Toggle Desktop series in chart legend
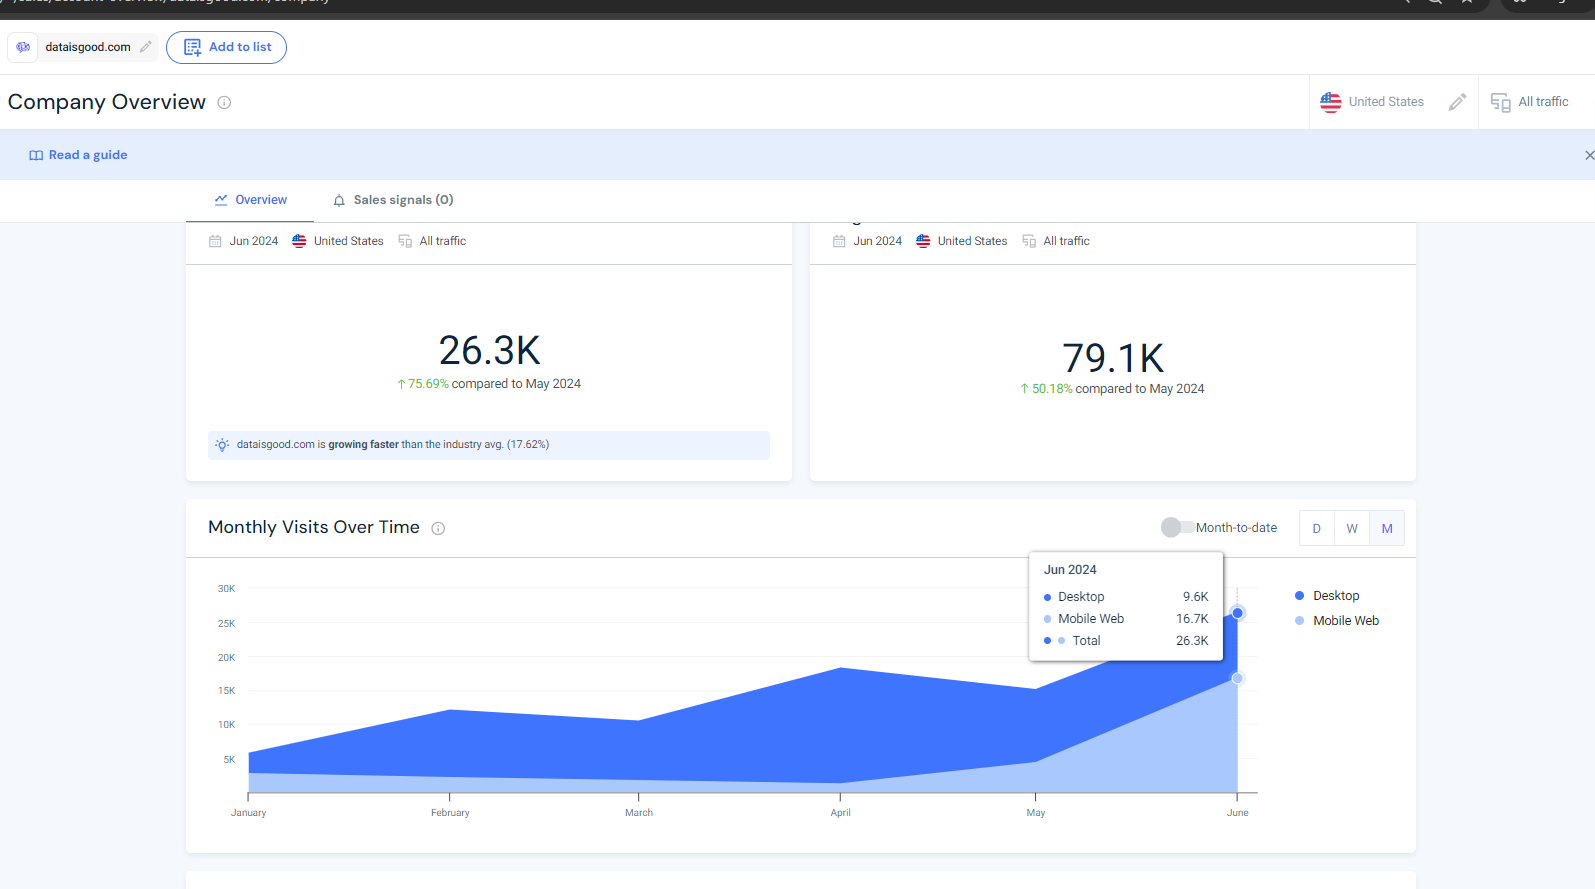Screen dimensions: 1595x889 (1335, 596)
